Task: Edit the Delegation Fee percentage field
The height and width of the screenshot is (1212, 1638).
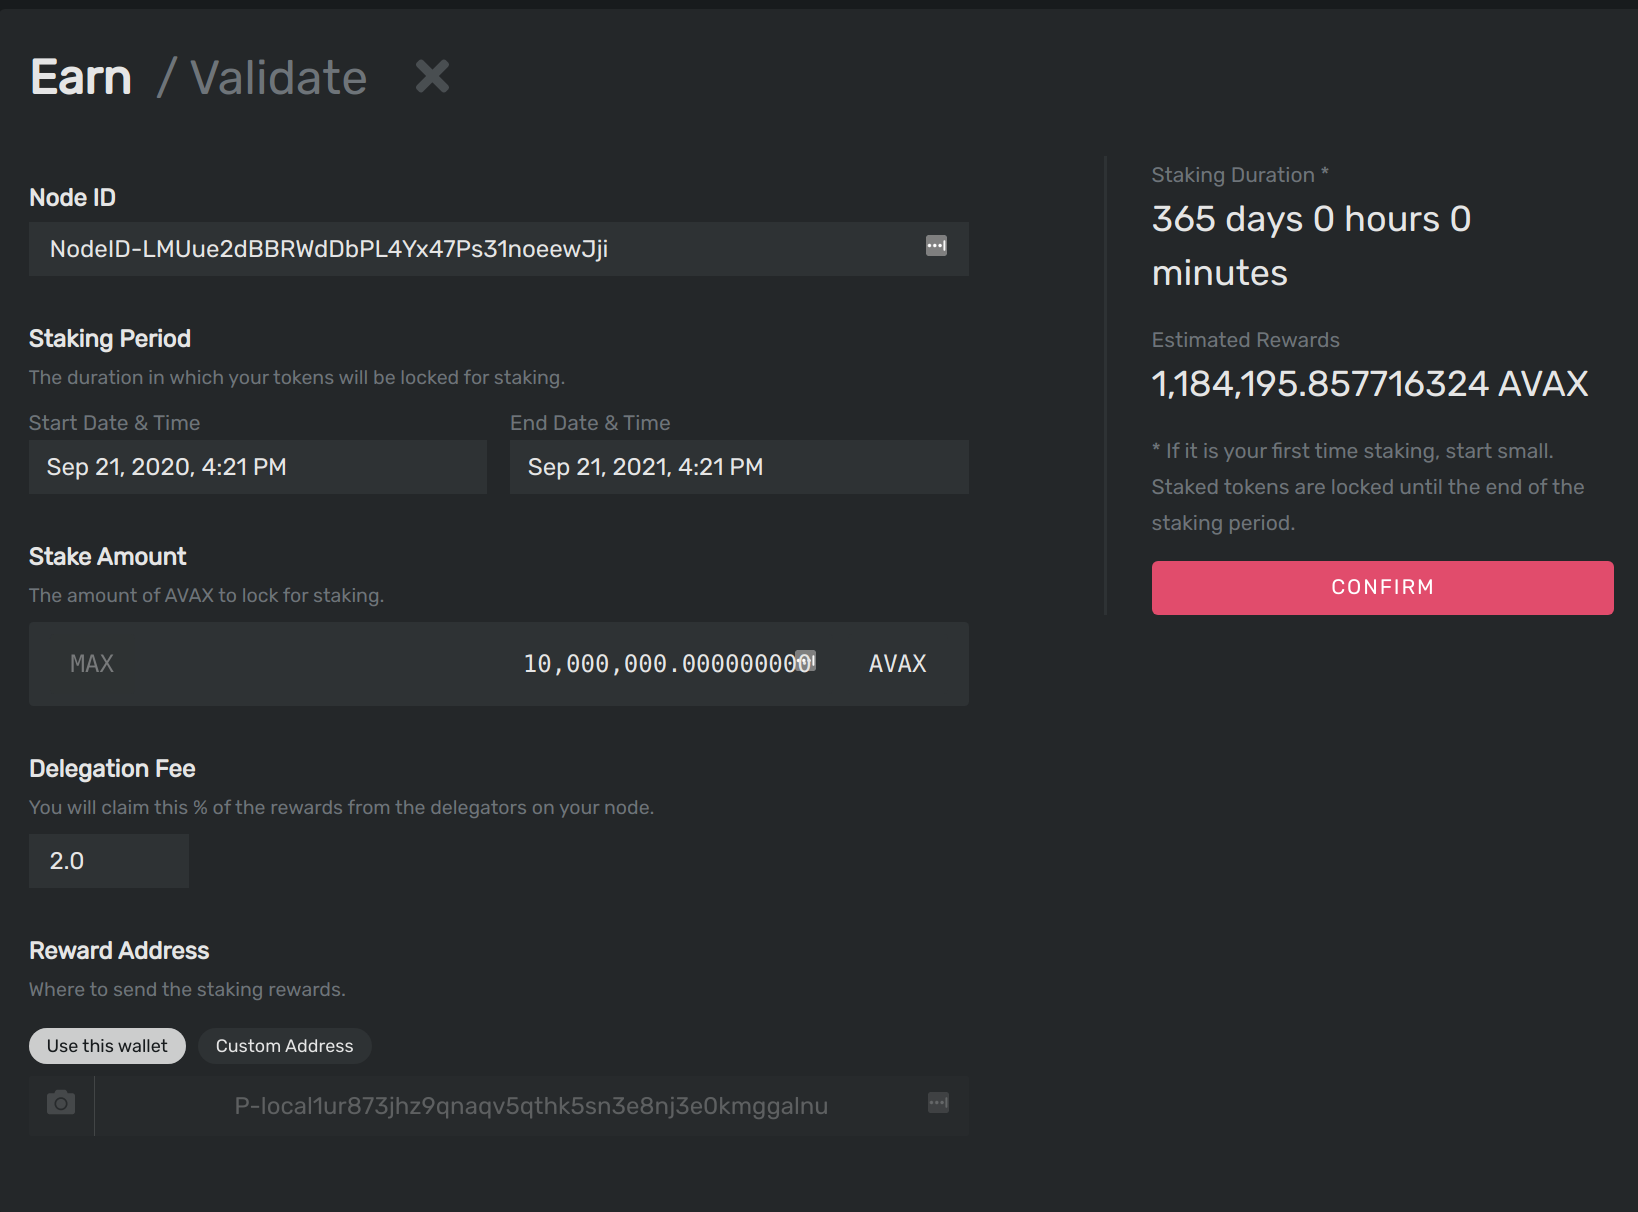Action: pos(109,861)
